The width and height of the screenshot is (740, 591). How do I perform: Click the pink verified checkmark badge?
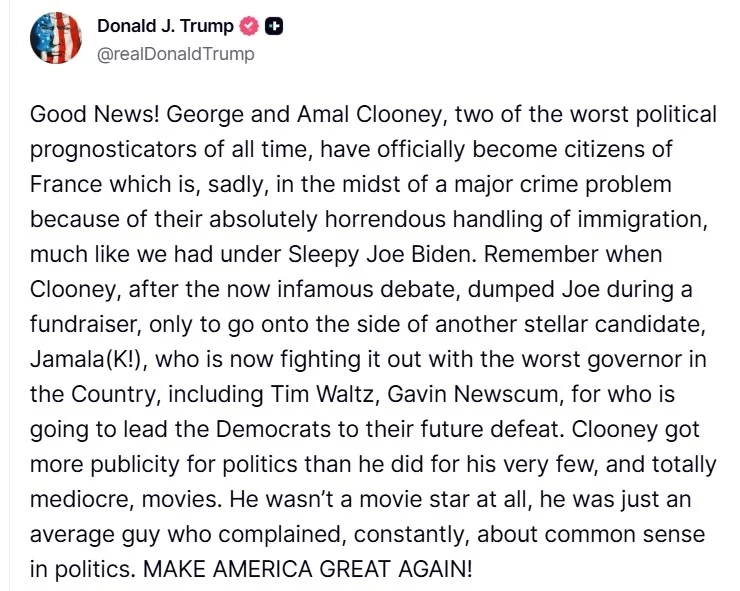point(249,27)
